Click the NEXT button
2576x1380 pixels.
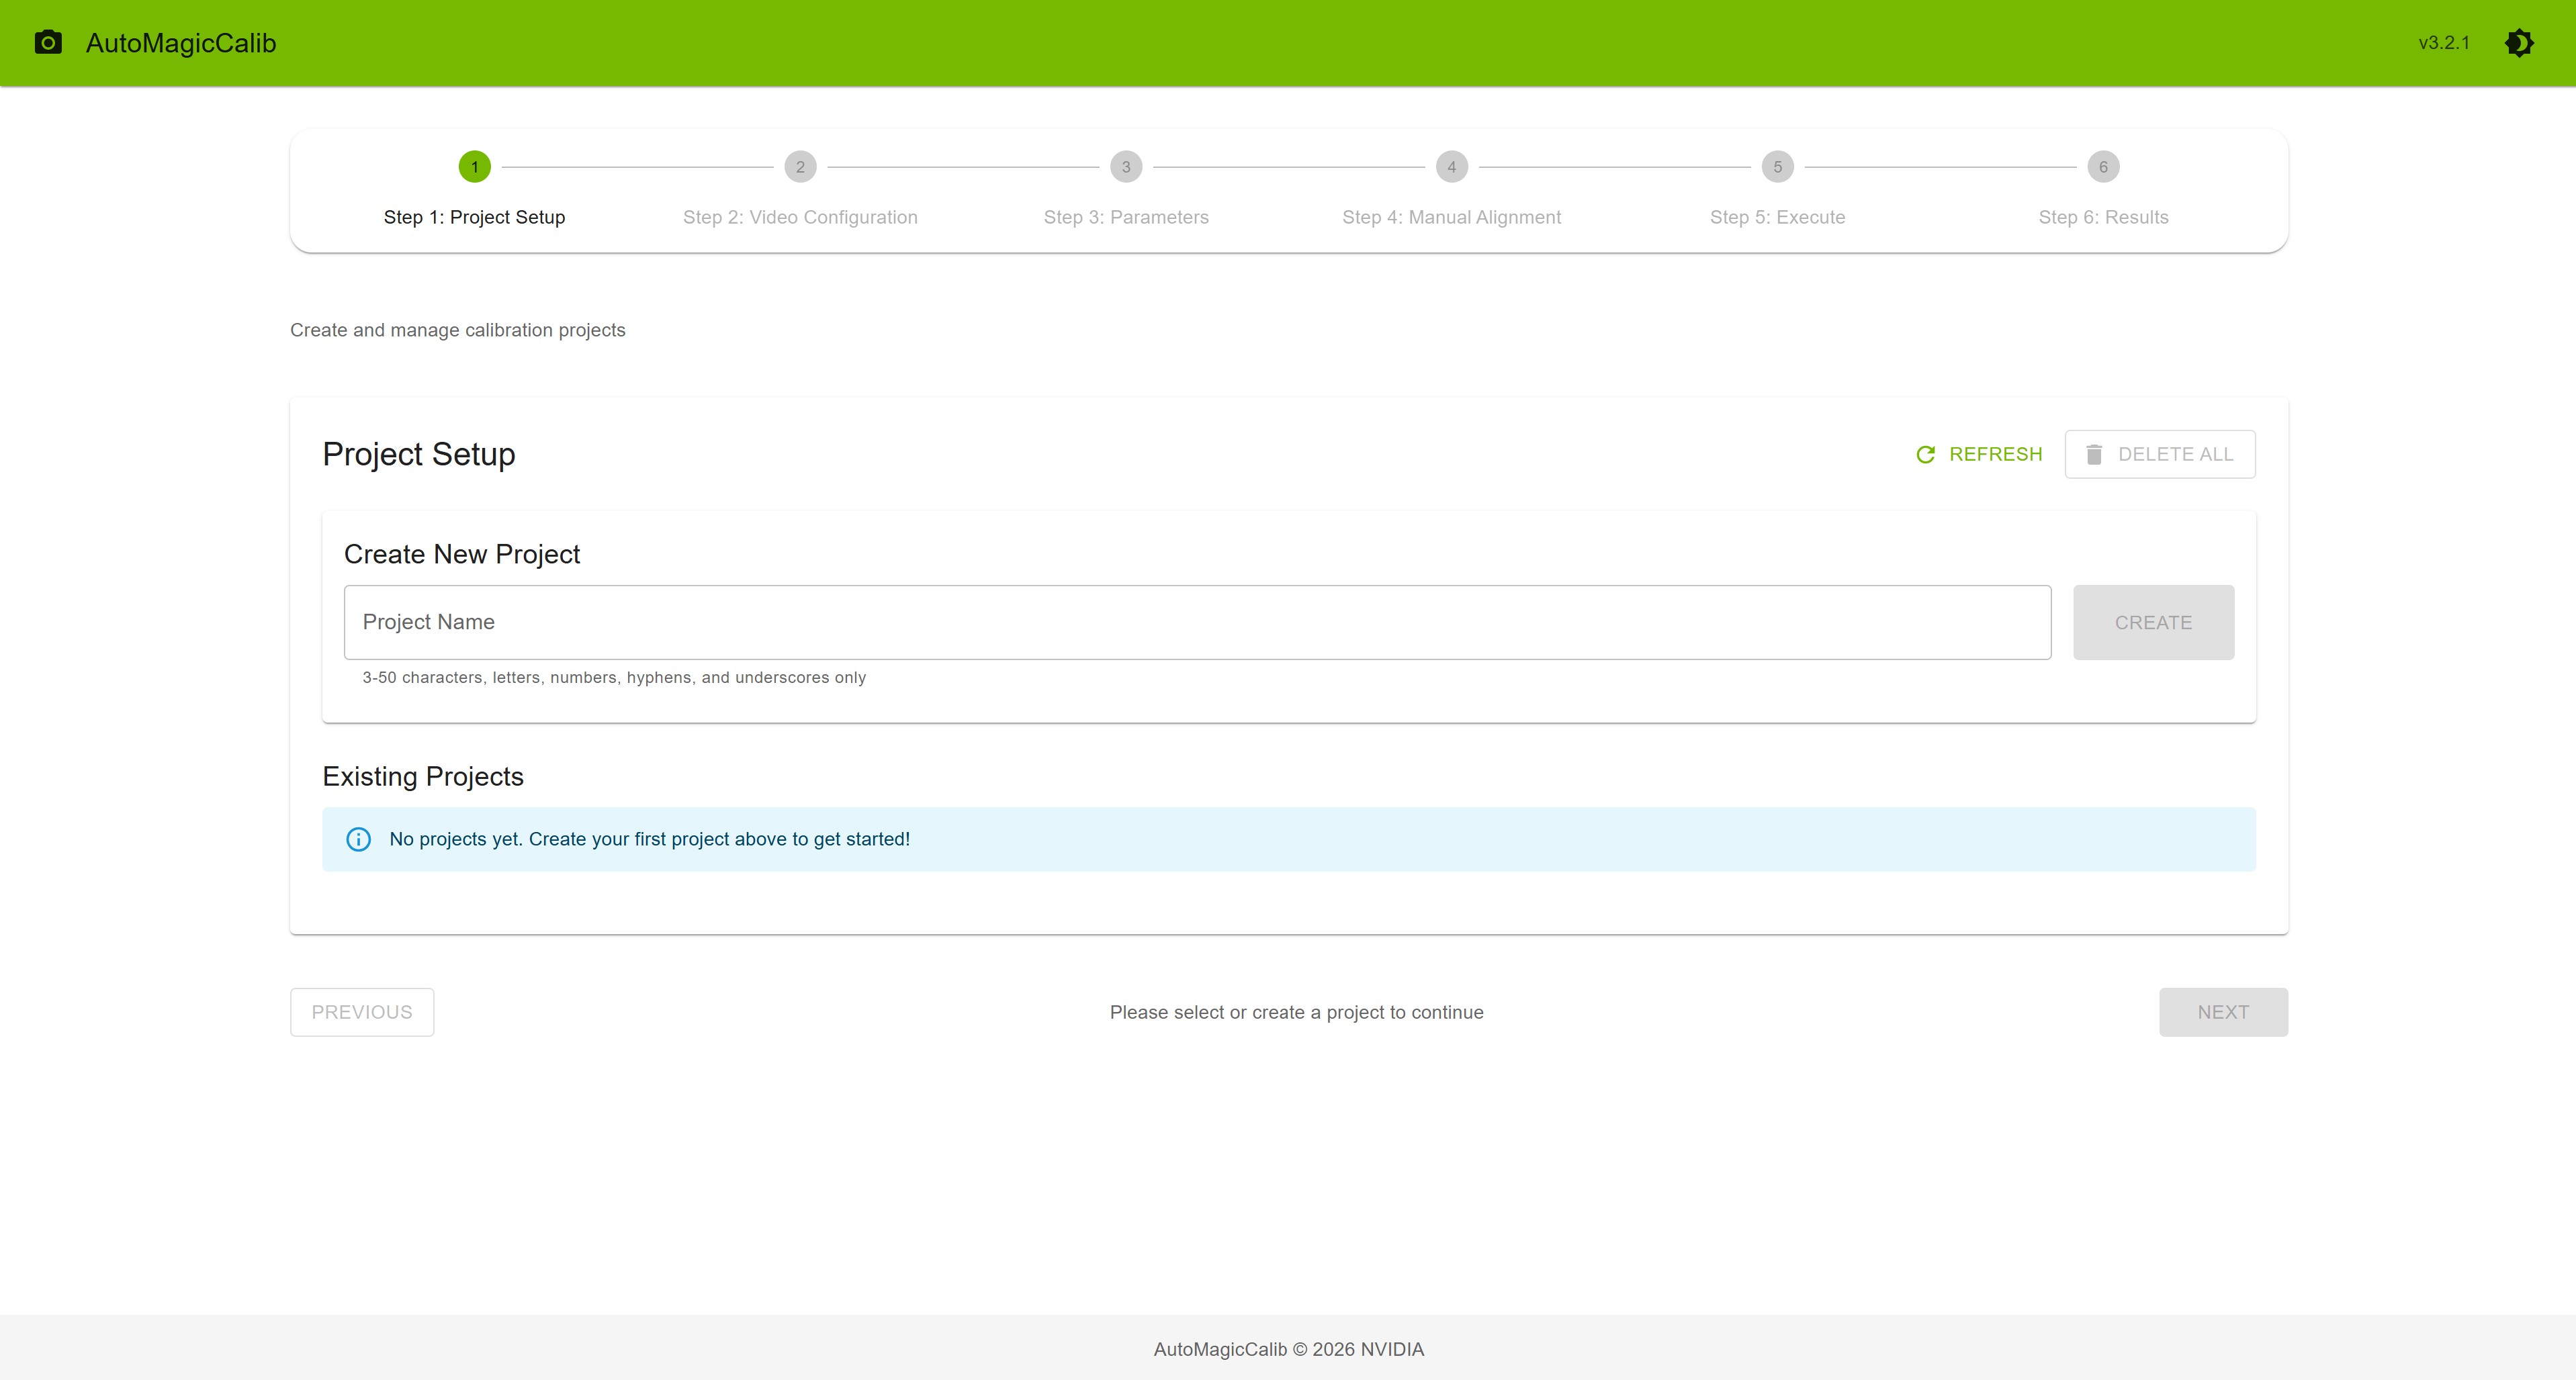[x=2224, y=1013]
